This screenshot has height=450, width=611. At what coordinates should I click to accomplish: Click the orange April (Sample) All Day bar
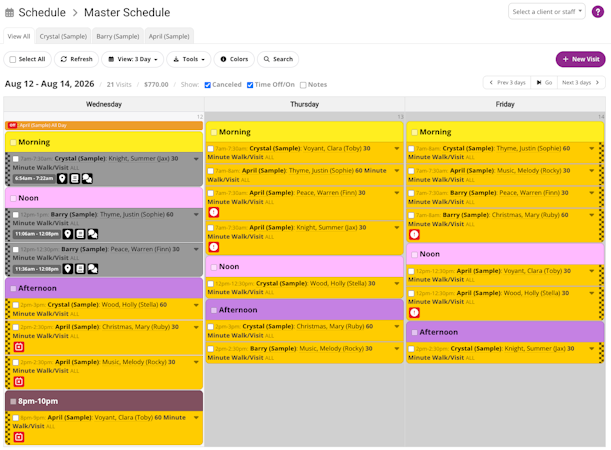(x=104, y=125)
